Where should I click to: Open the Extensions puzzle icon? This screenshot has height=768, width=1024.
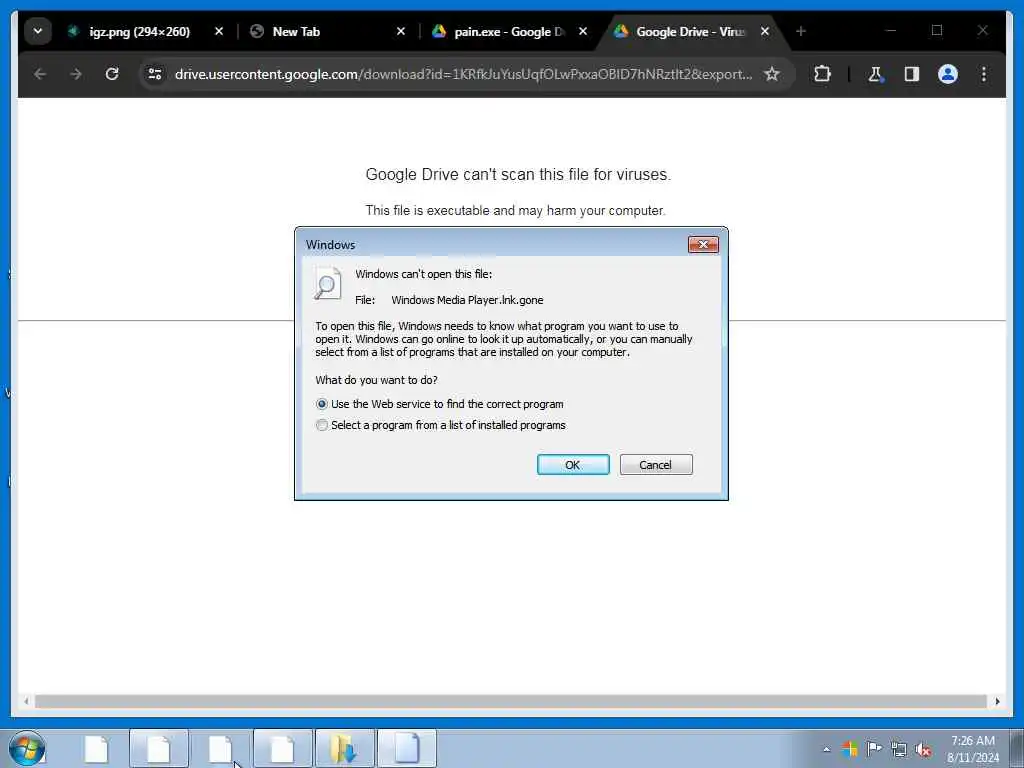pos(822,74)
